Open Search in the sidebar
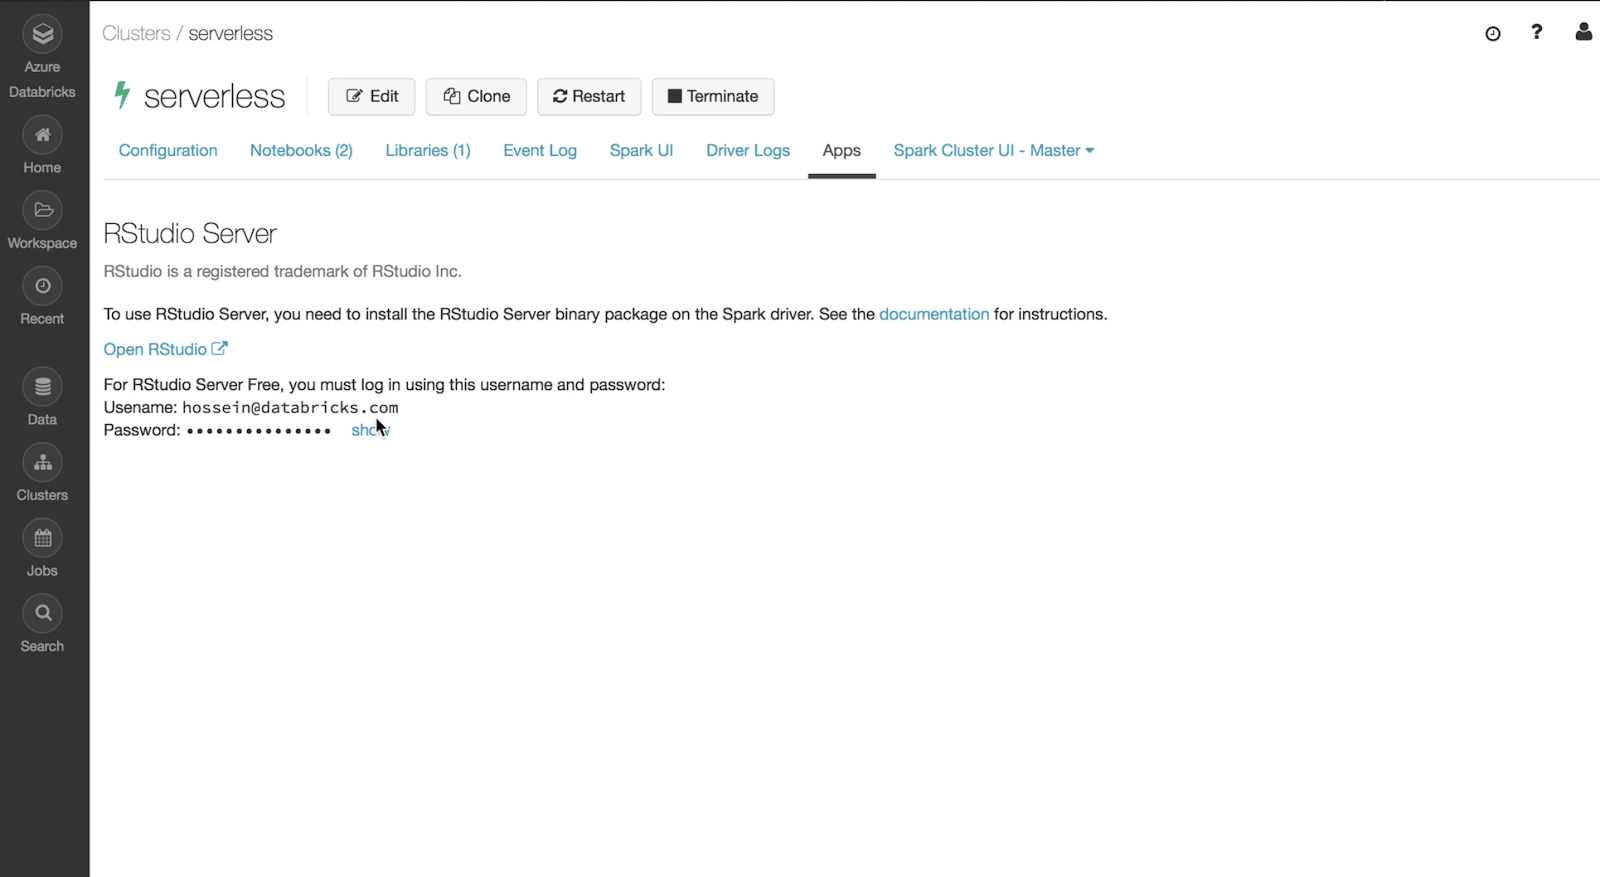The image size is (1600, 877). [x=42, y=614]
